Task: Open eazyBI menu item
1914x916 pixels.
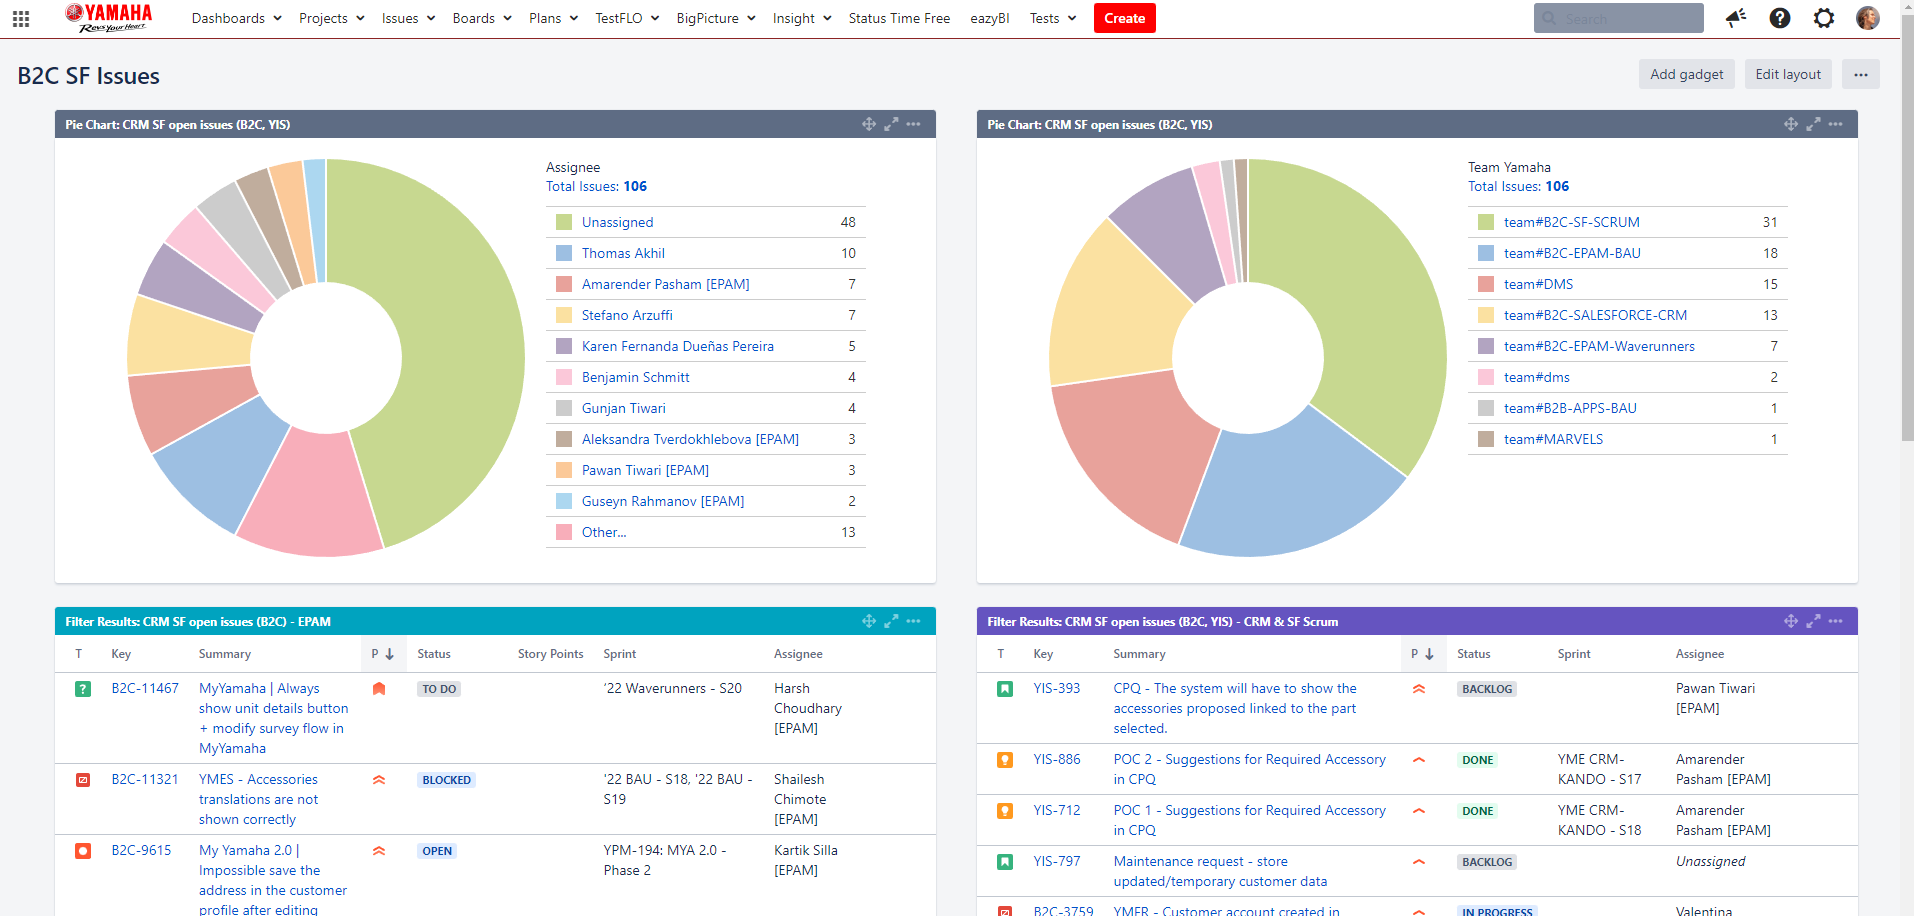Action: point(990,18)
